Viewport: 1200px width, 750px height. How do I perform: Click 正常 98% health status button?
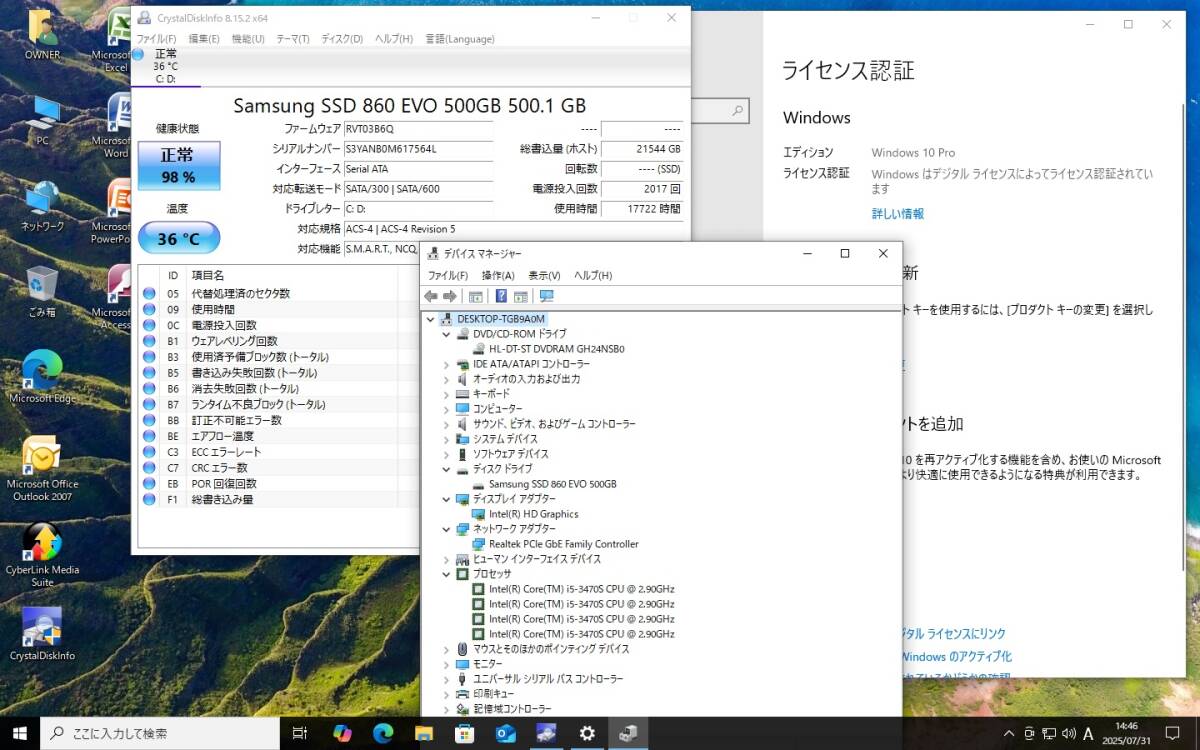point(178,166)
